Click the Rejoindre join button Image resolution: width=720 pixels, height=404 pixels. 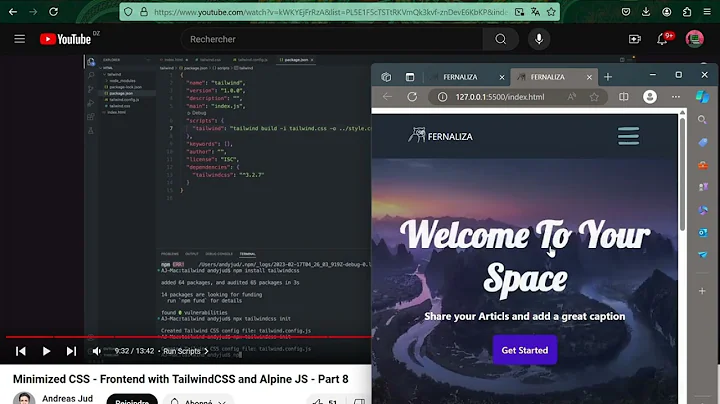132,399
